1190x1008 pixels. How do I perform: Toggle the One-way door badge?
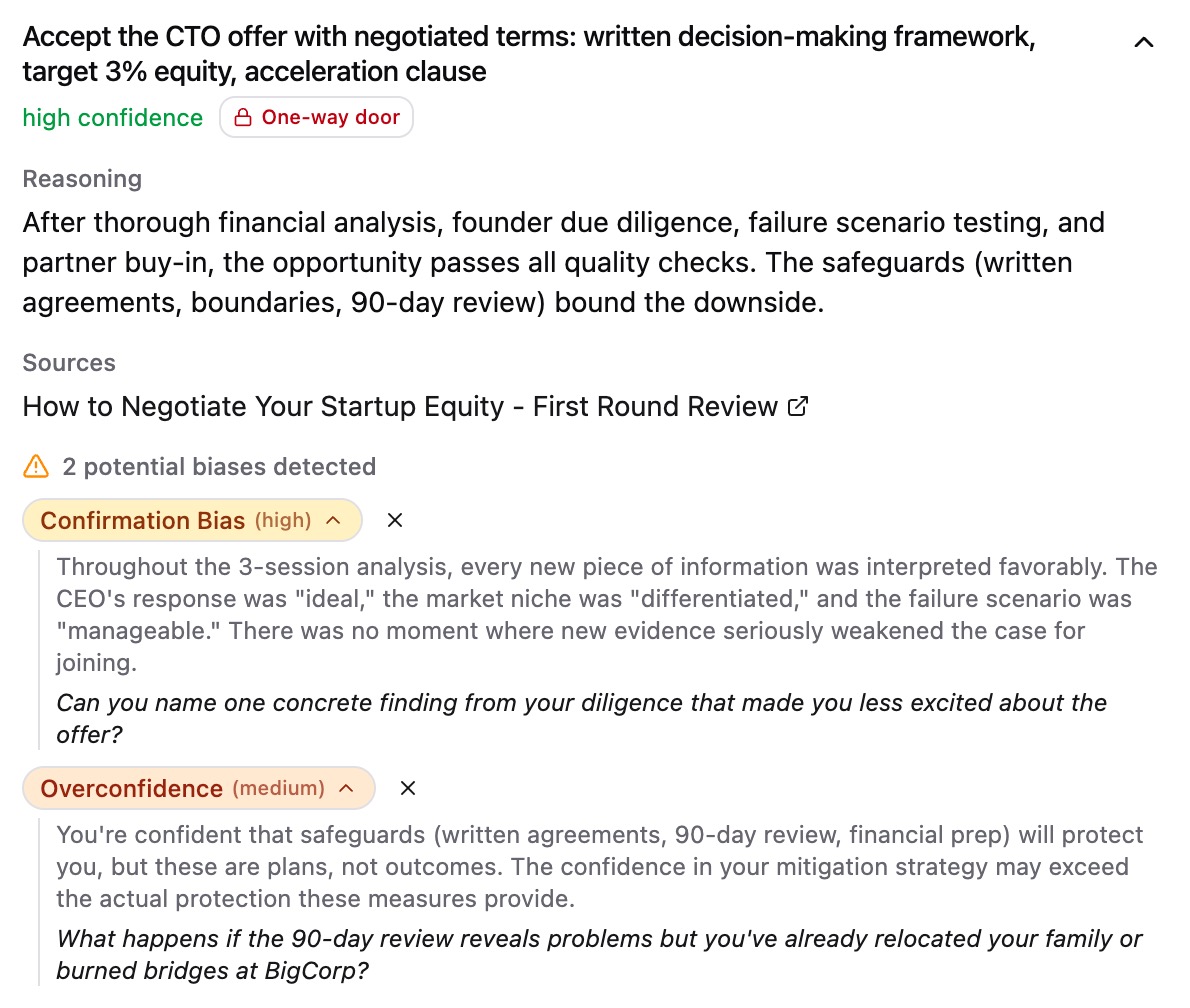[316, 117]
